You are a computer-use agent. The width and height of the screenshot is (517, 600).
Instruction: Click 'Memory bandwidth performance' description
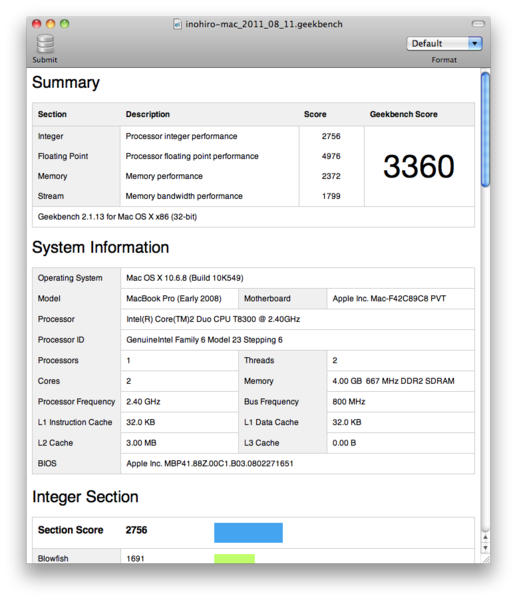coord(184,196)
